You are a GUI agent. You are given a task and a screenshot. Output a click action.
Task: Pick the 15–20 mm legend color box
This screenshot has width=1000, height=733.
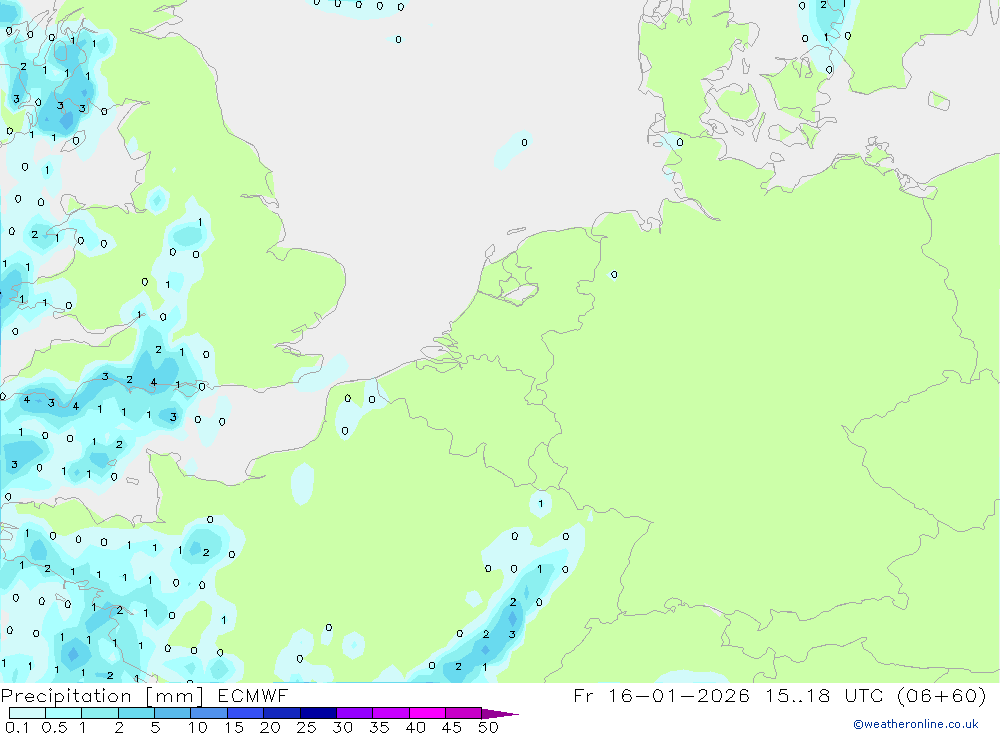coord(246,713)
